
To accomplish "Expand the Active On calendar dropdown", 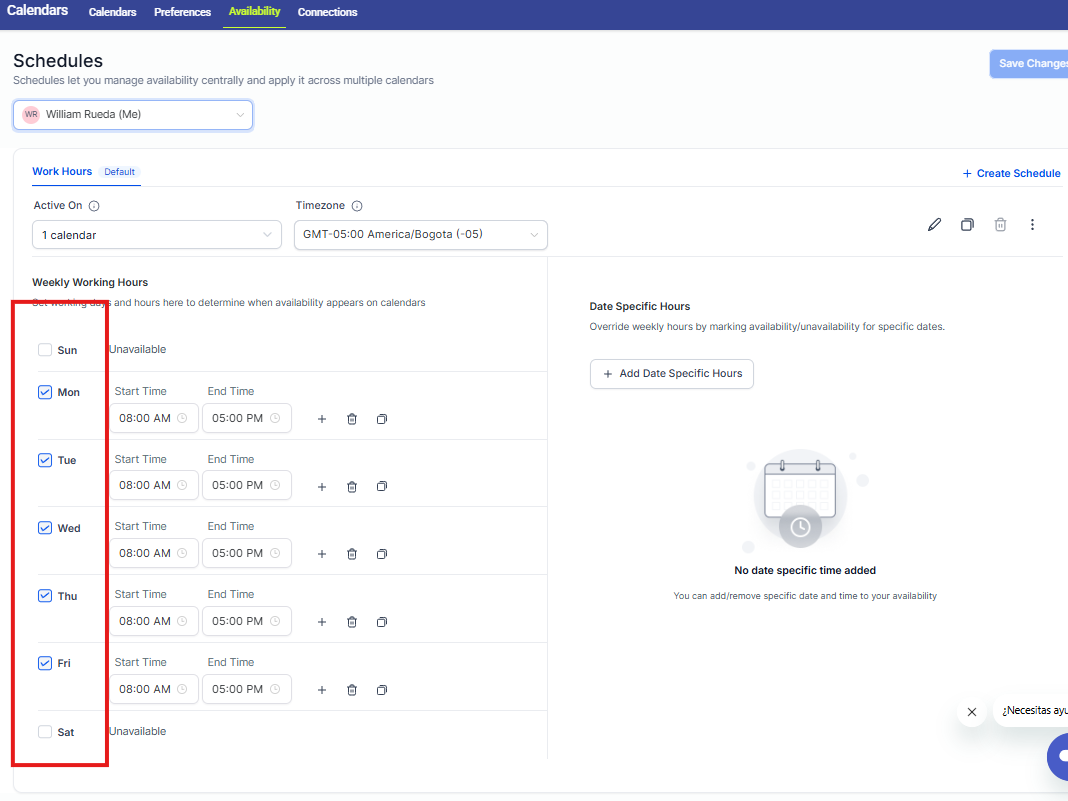I will tap(157, 235).
